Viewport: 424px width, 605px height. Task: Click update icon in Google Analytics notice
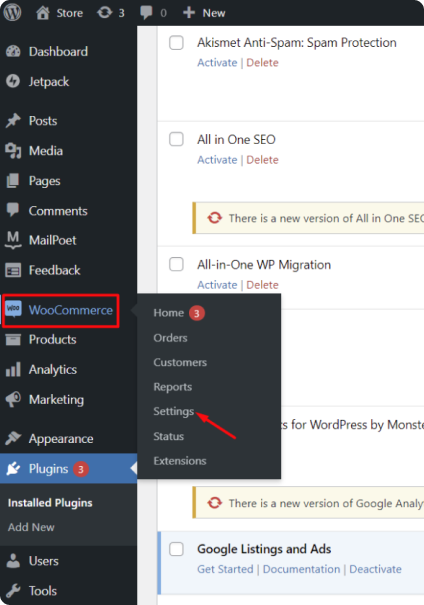215,503
